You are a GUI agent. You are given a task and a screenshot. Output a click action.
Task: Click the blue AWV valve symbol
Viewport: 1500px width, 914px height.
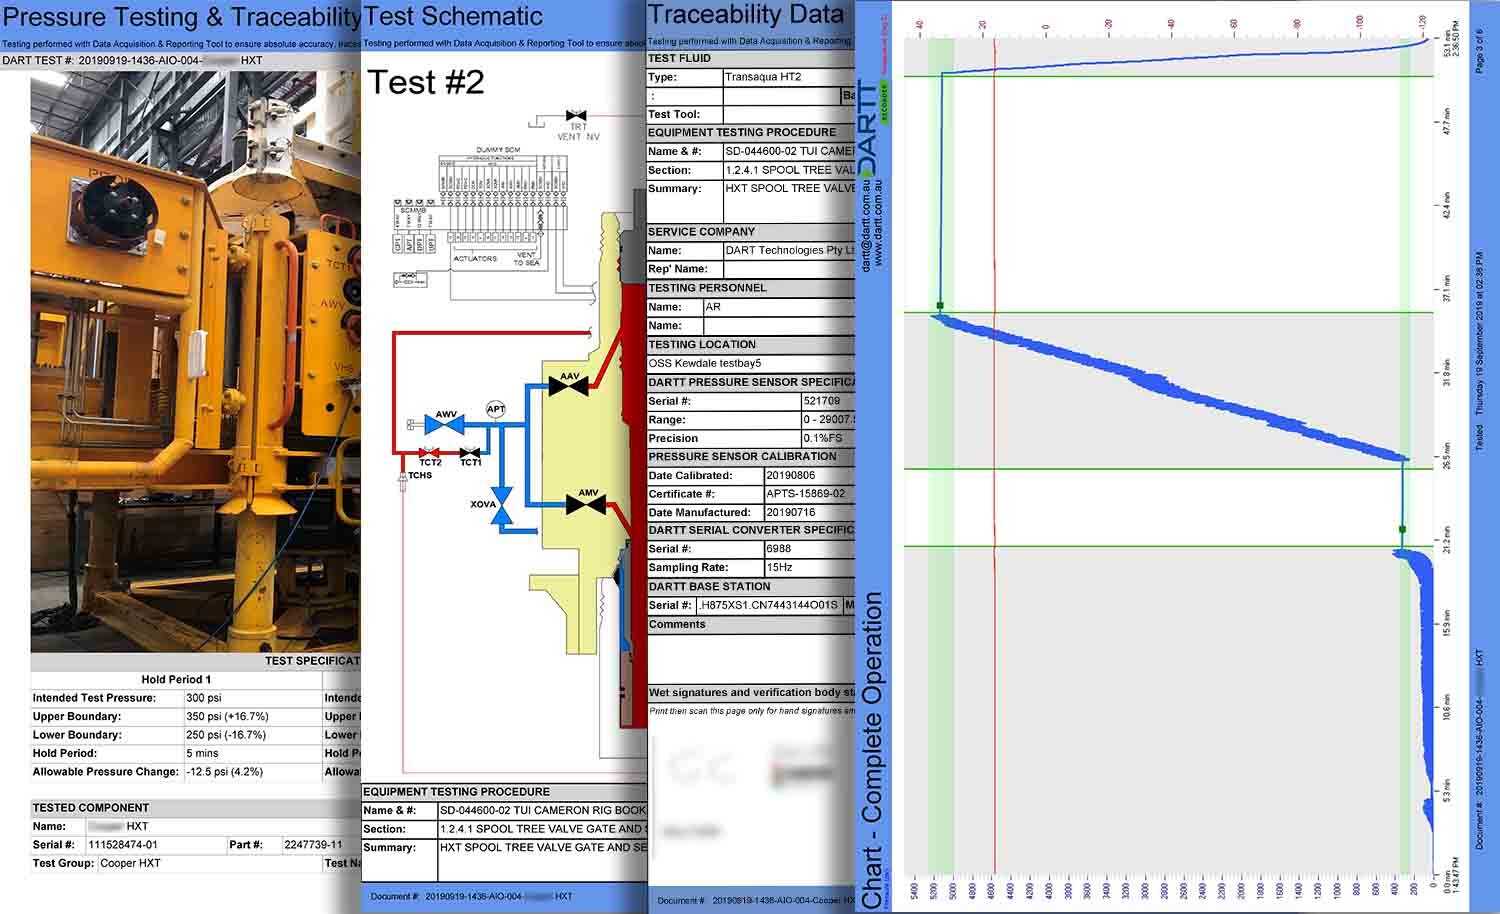444,424
